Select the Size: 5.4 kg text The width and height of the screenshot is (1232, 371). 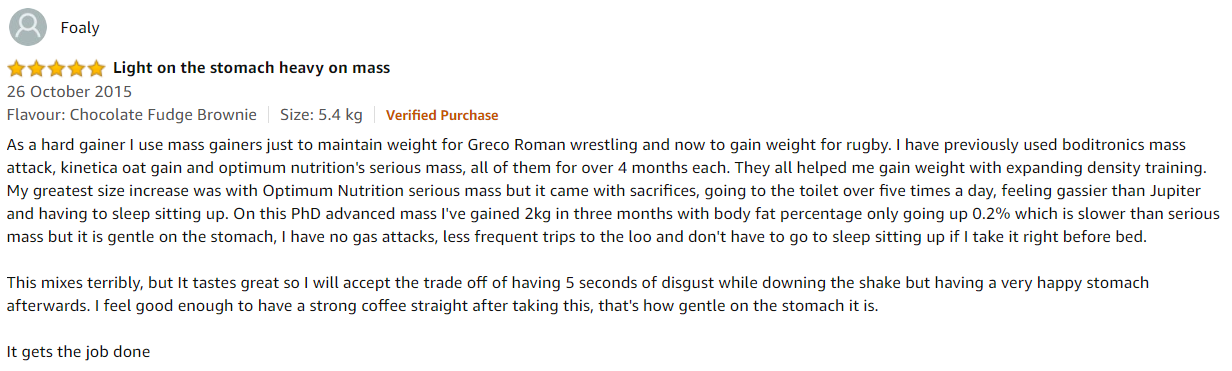pyautogui.click(x=321, y=115)
